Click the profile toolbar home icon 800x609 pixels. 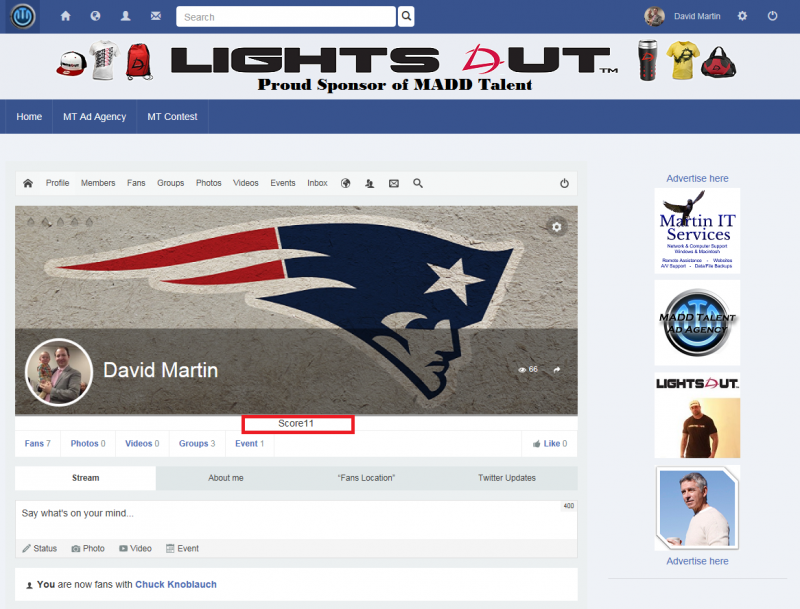[28, 183]
